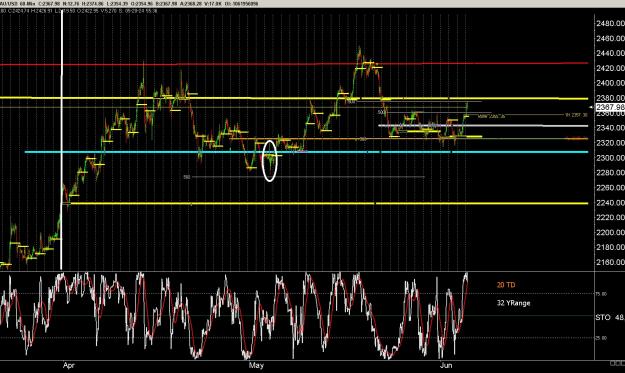Select the yellow horizontal line near 2380
This screenshot has width=625, height=373.
coord(294,98)
